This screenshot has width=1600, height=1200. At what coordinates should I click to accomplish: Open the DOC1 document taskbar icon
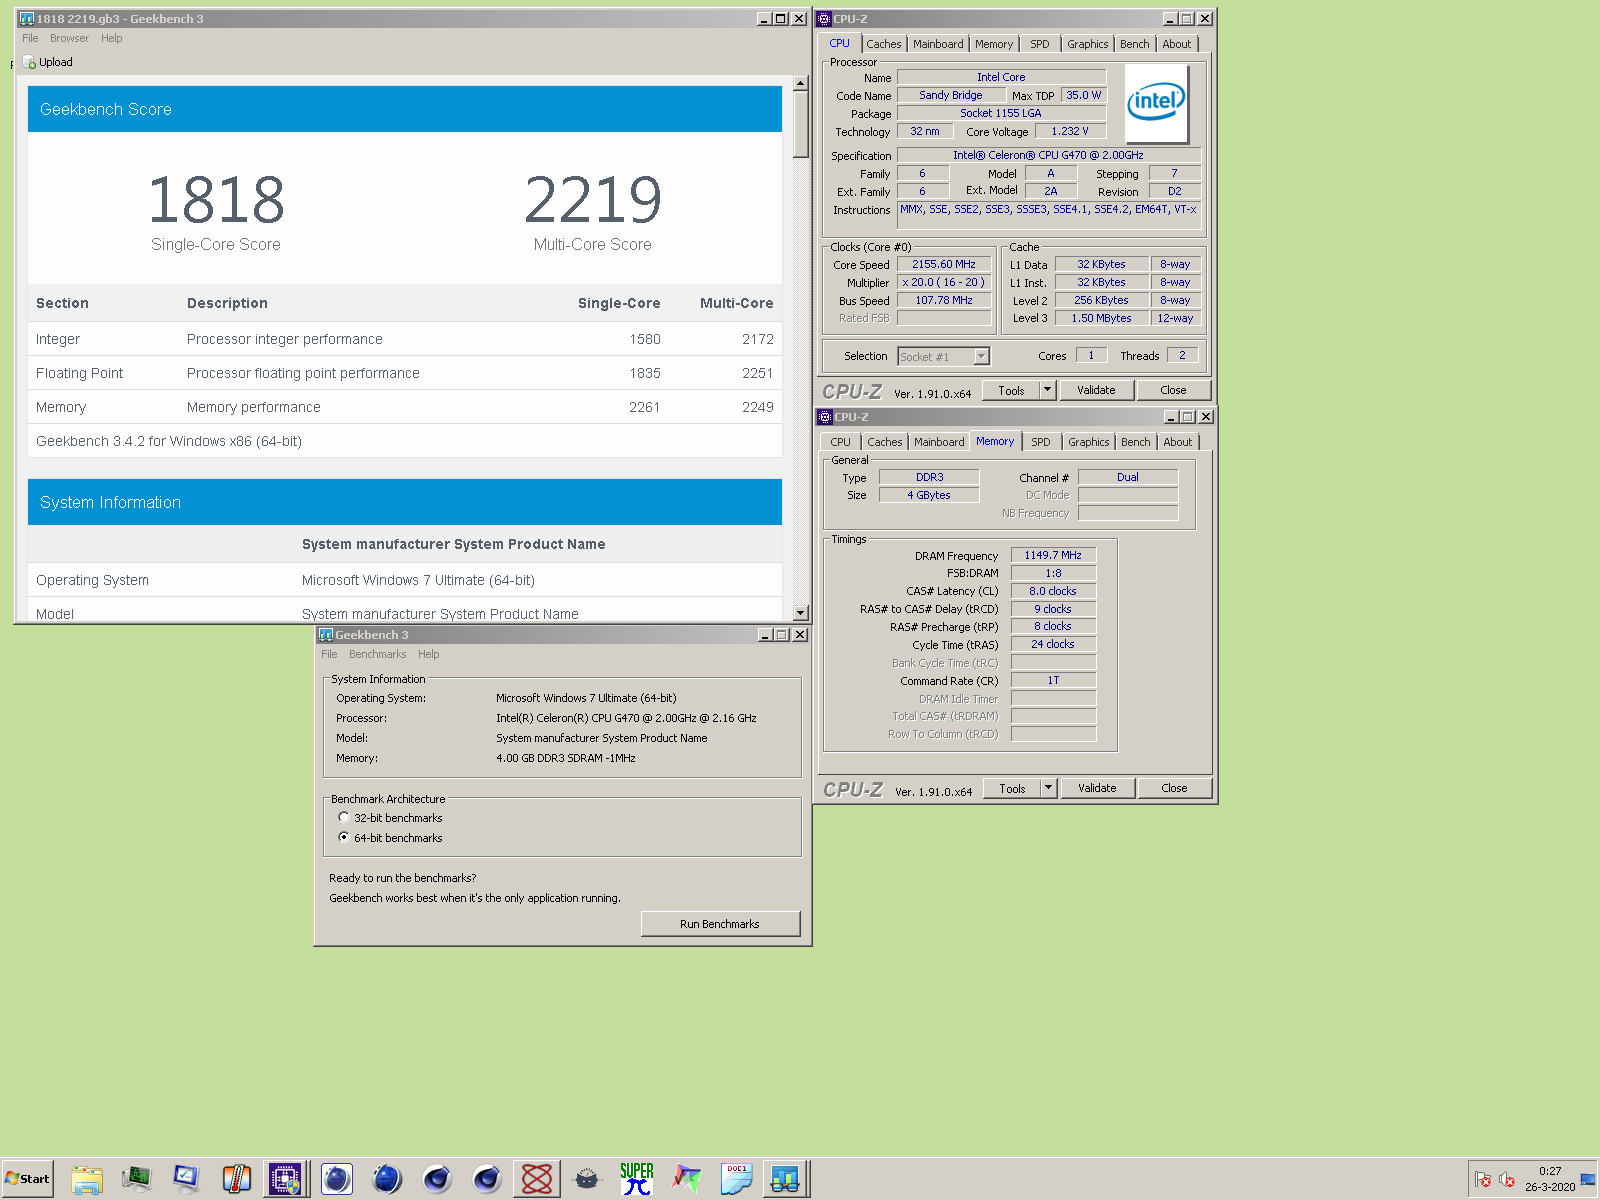736,1179
